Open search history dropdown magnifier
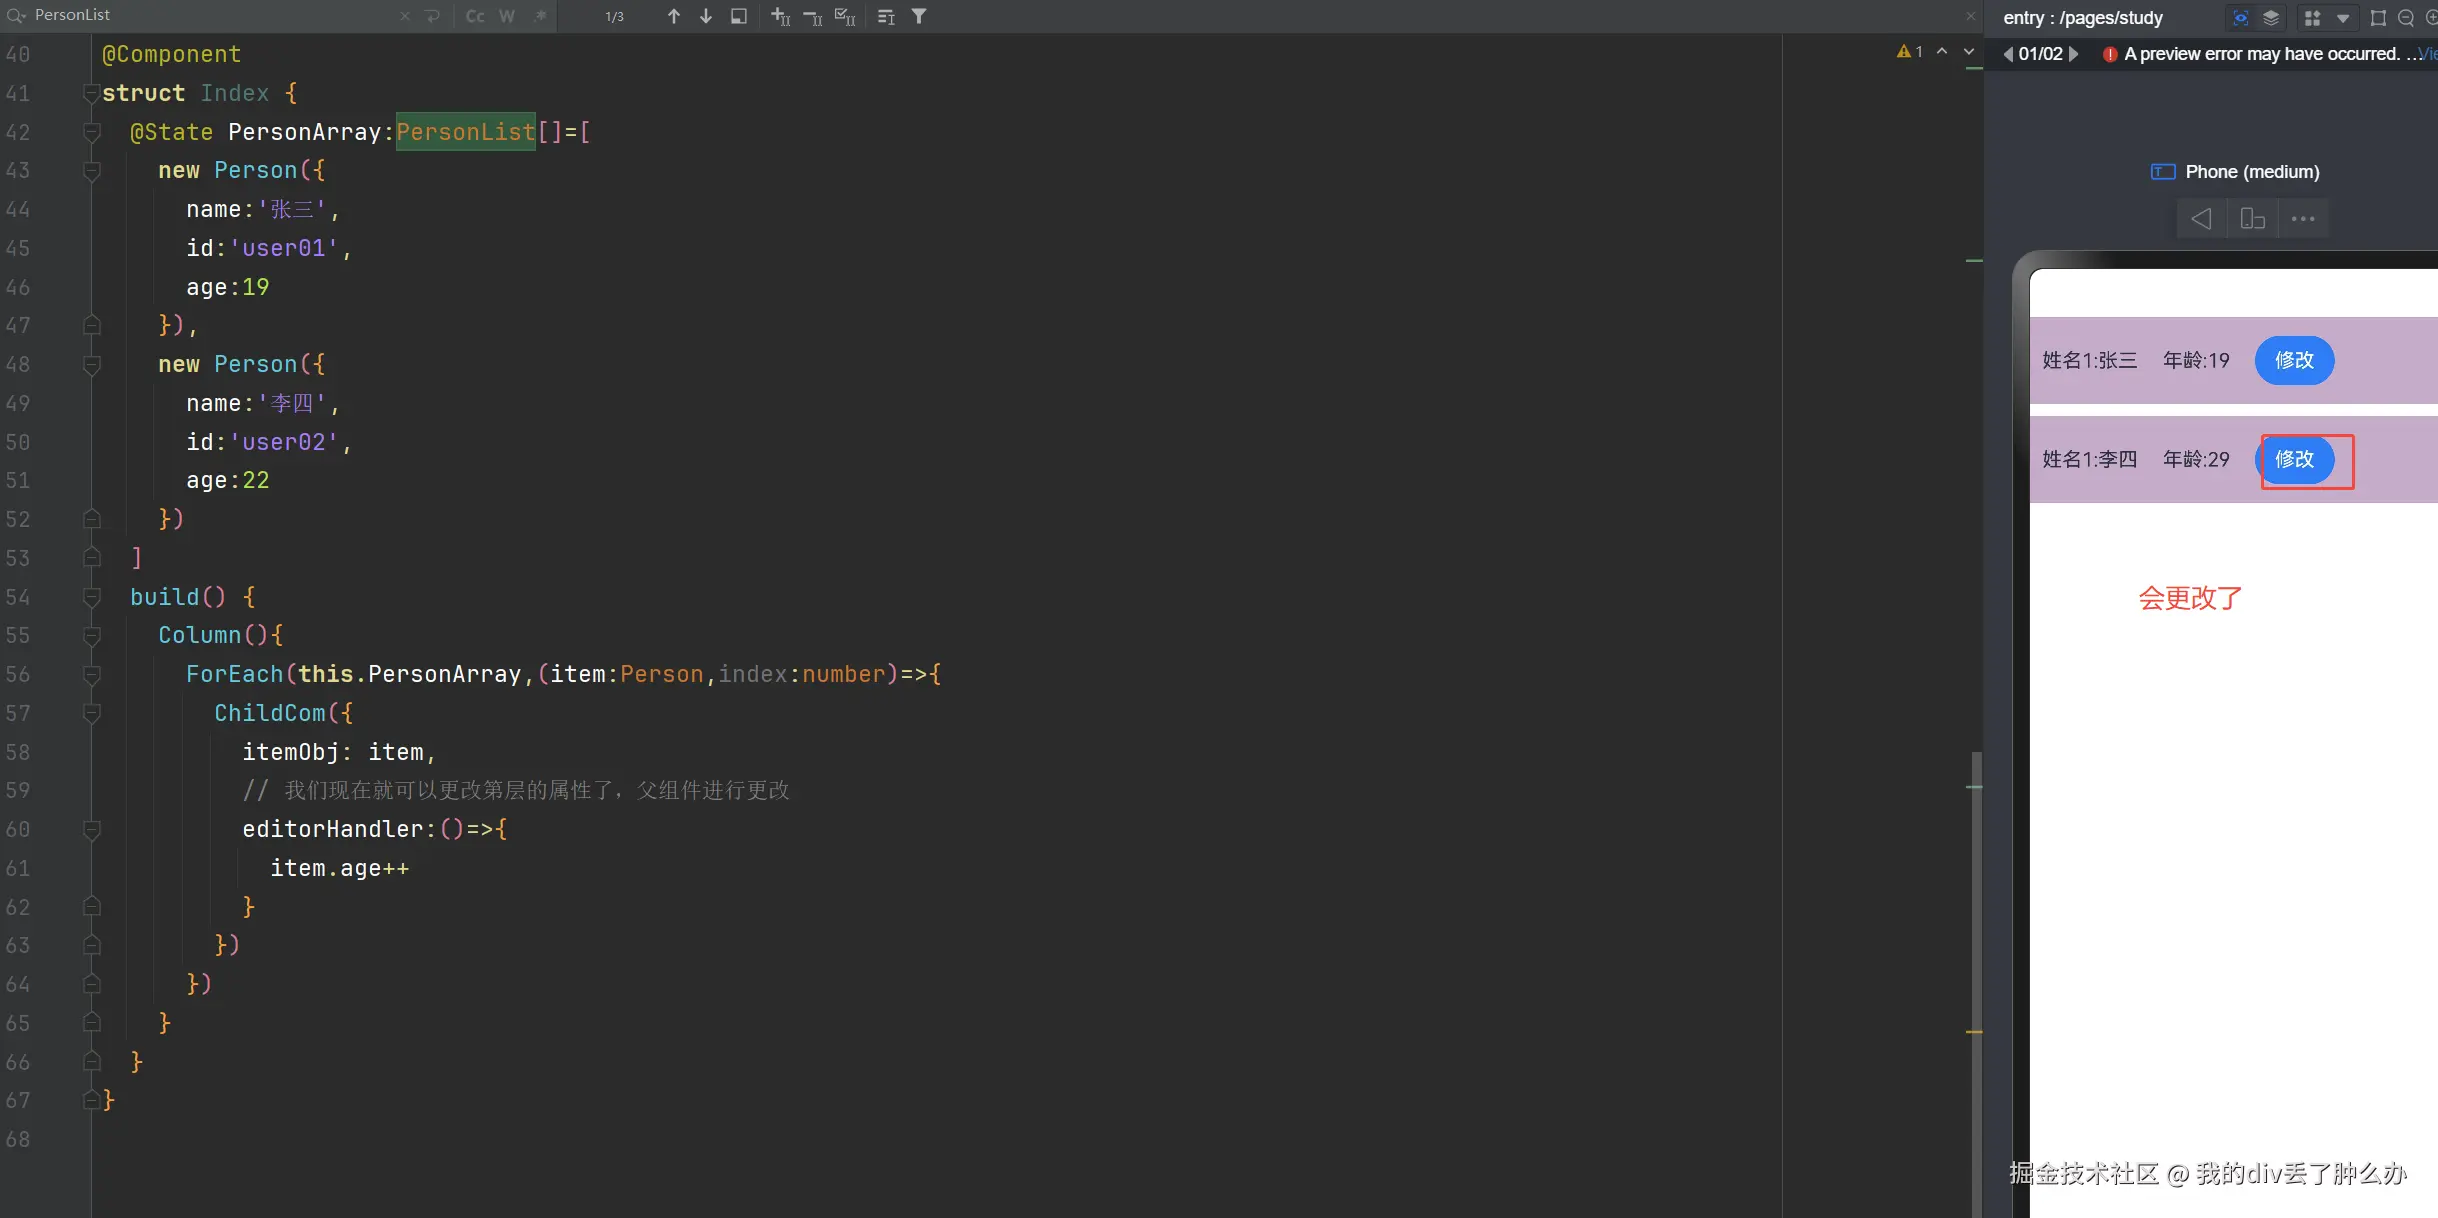The height and width of the screenshot is (1218, 2438). pos(15,16)
